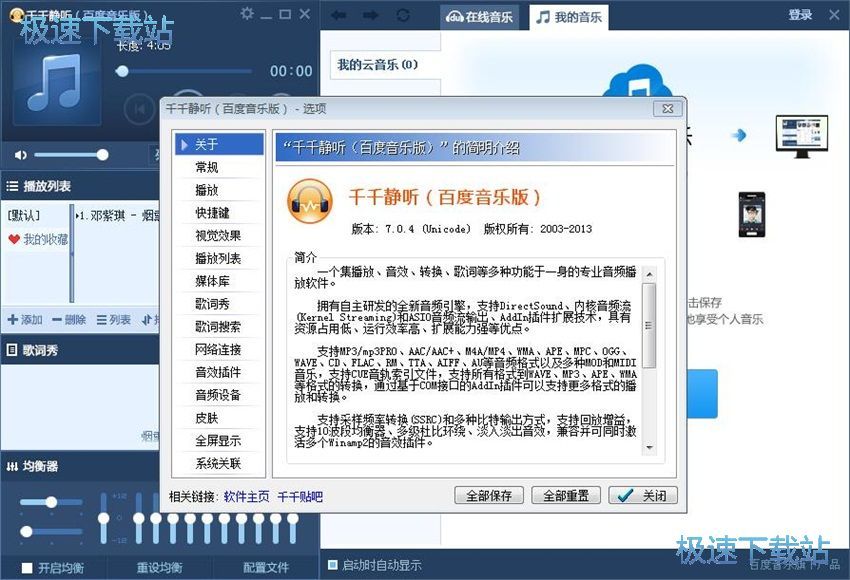The width and height of the screenshot is (850, 580).
Task: Select 全屏显示 in options sidebar
Action: [x=220, y=441]
